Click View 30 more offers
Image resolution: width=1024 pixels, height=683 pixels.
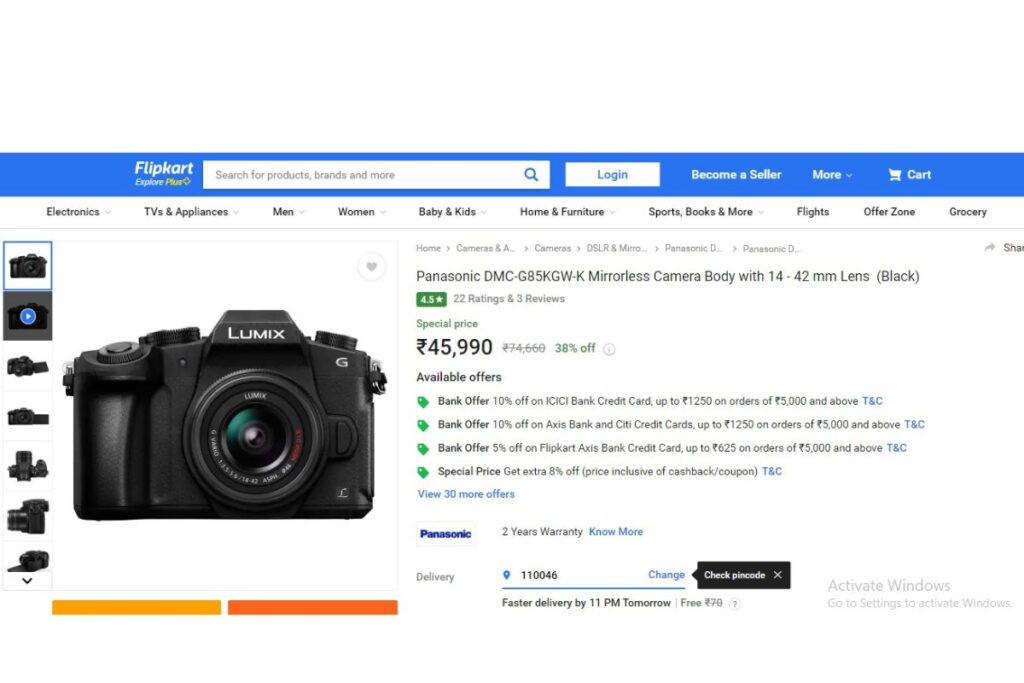[466, 495]
